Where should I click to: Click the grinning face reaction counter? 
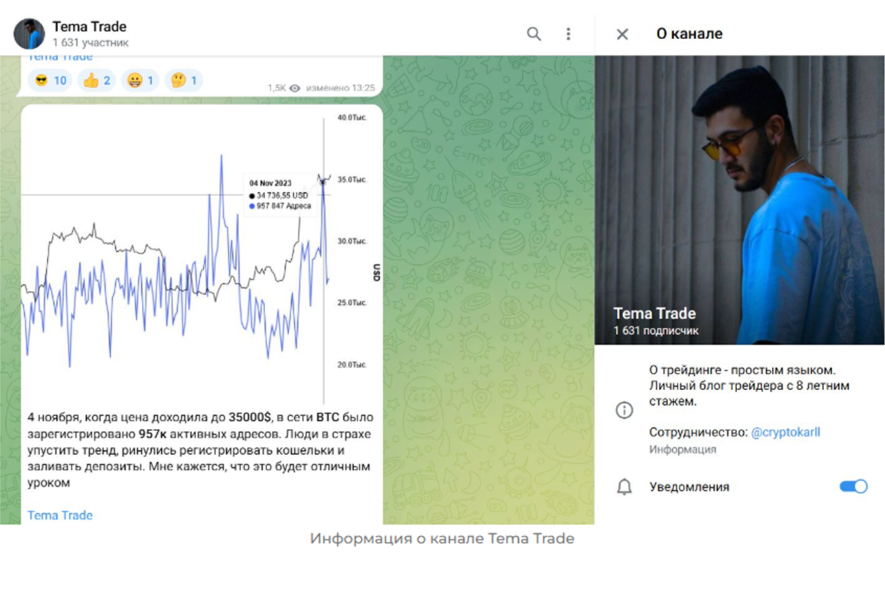[134, 81]
